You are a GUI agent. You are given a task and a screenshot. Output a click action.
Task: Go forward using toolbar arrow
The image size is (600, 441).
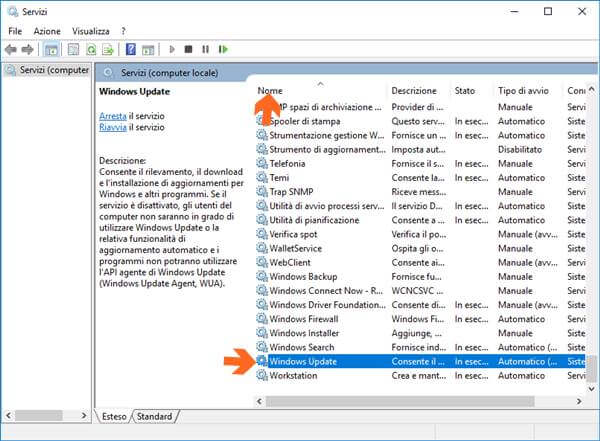click(x=28, y=49)
